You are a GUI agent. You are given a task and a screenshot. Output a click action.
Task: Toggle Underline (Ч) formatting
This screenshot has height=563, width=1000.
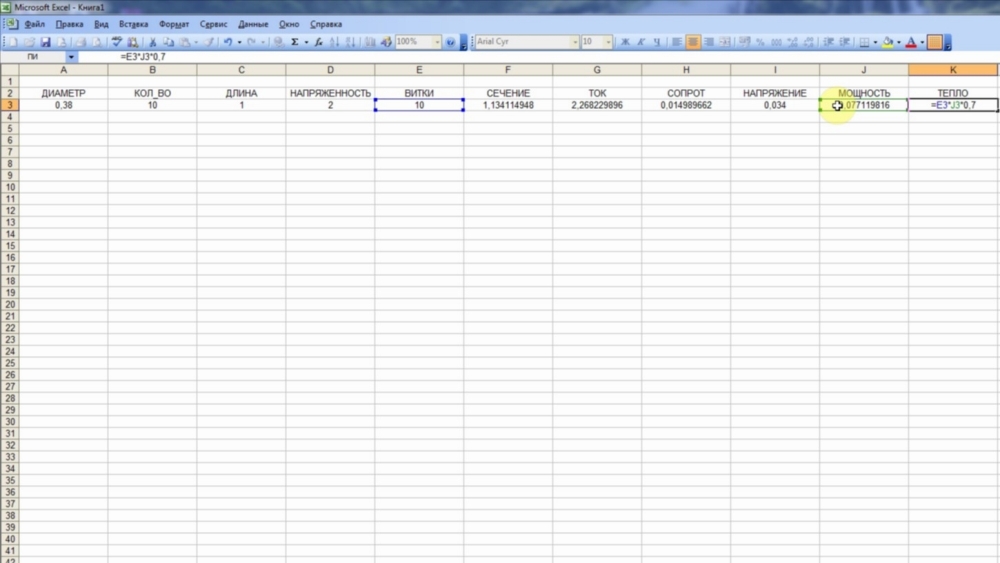656,41
